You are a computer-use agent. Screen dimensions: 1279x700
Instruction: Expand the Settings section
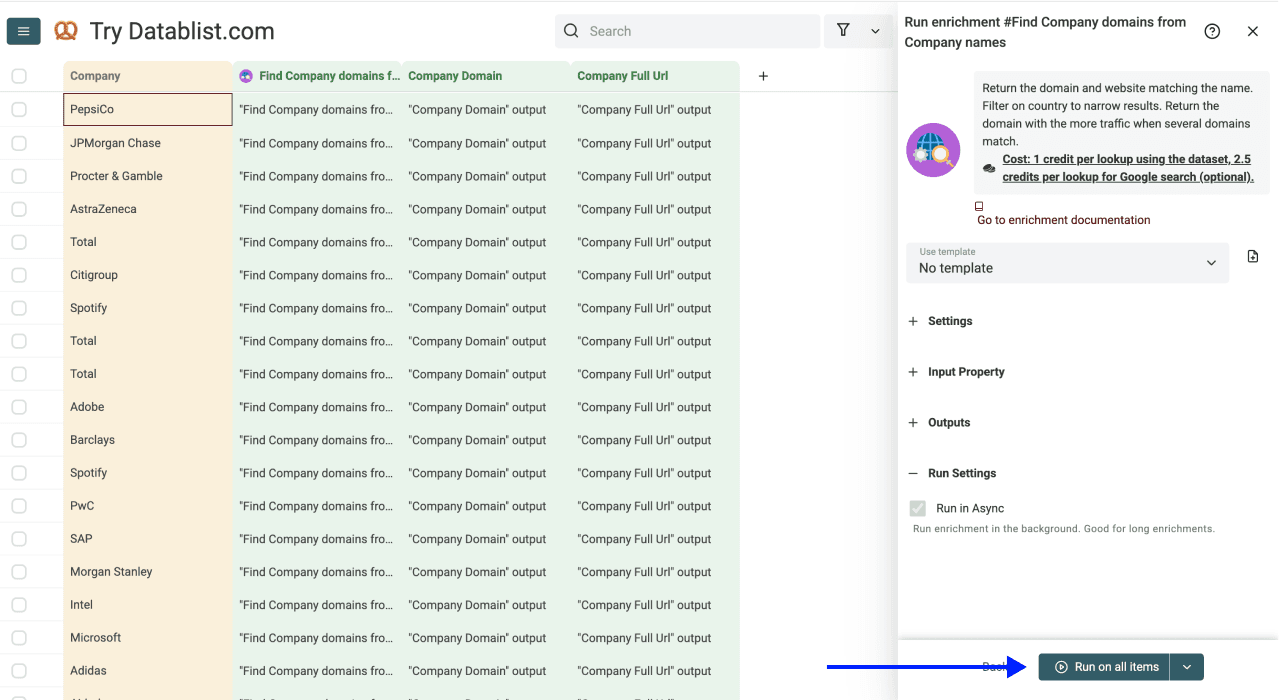tap(912, 321)
